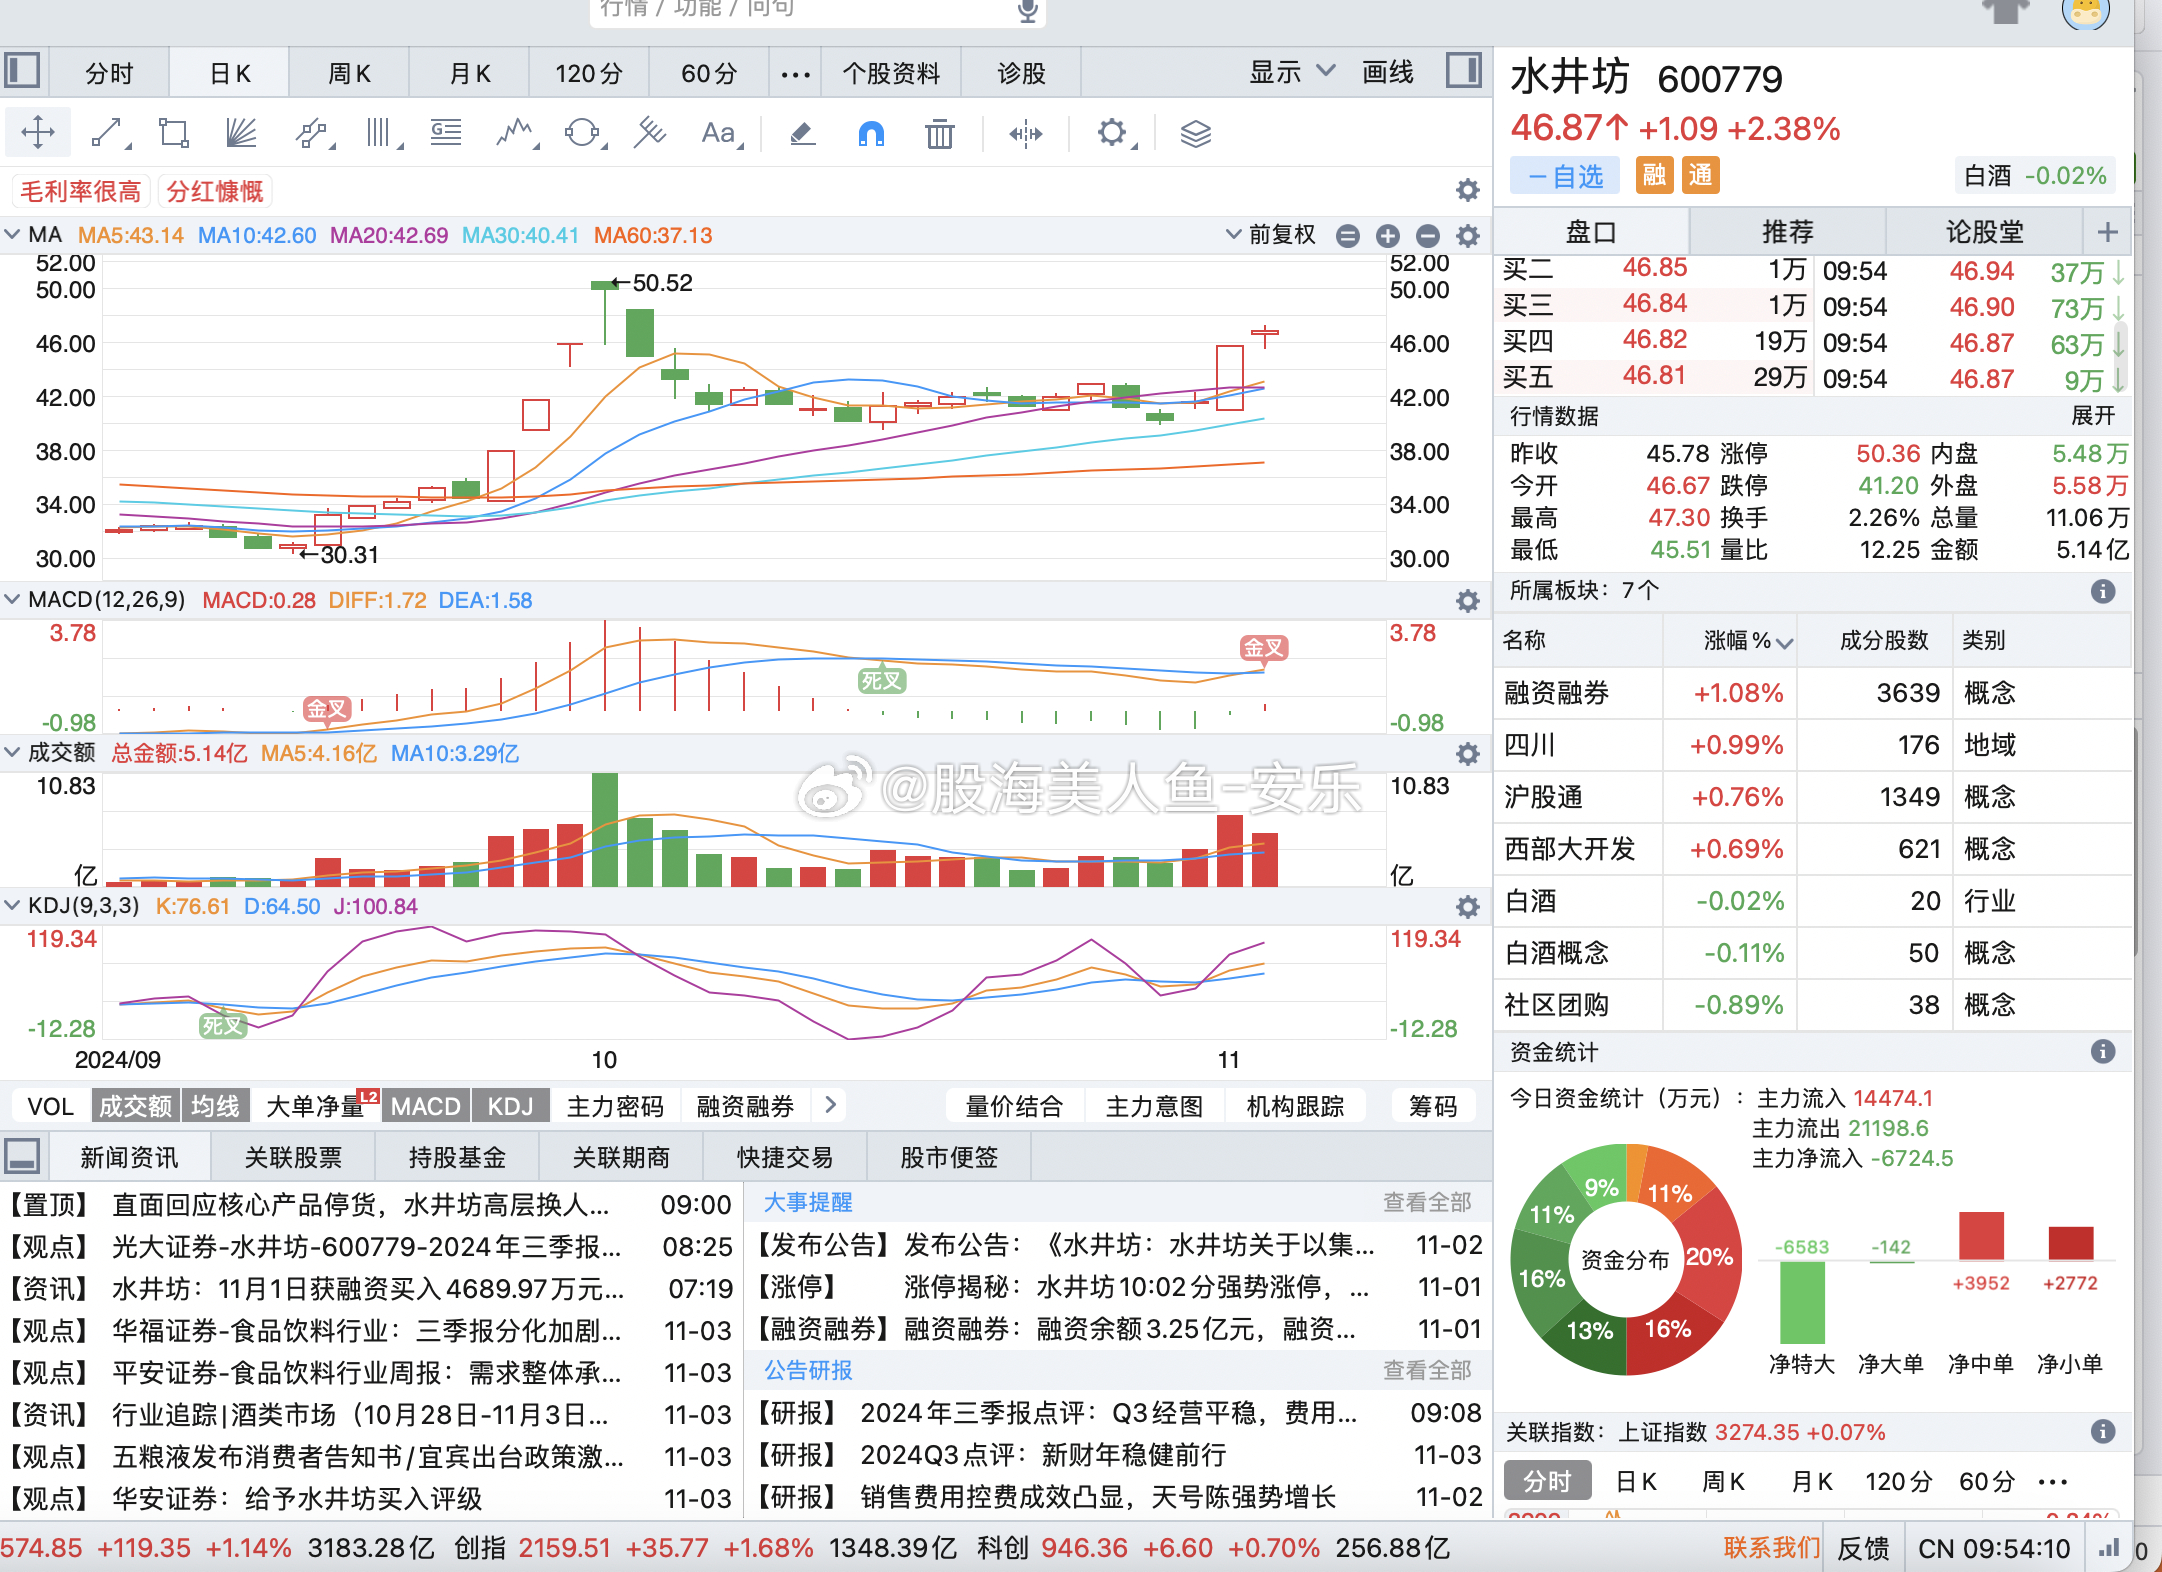2162x1572 pixels.
Task: Switch to the 月K chart tab
Action: point(469,74)
